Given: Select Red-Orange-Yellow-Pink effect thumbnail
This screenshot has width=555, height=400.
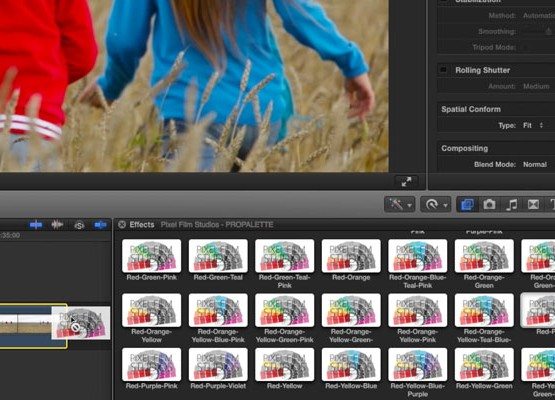Looking at the screenshot, I should pos(418,310).
